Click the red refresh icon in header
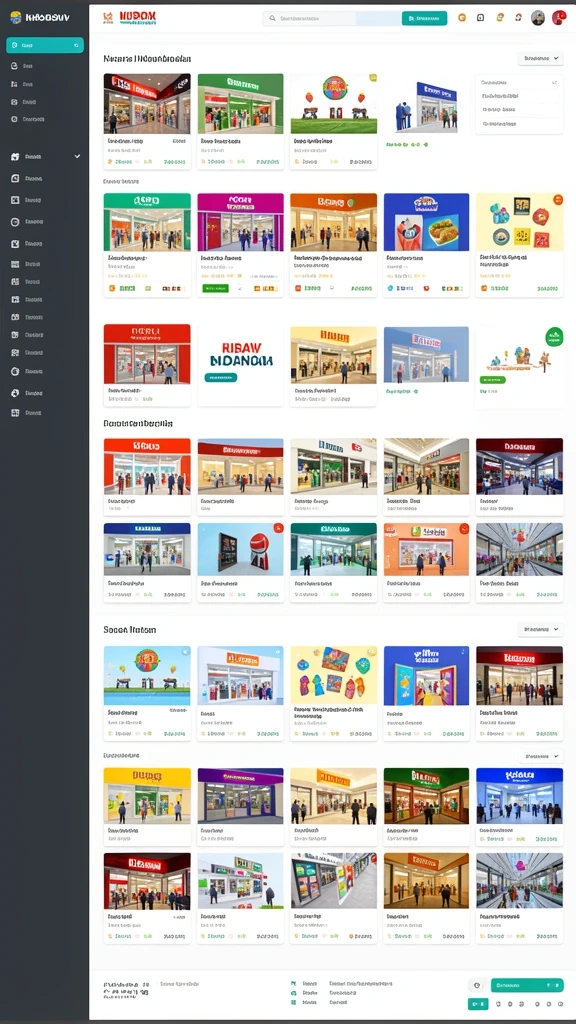 click(x=518, y=18)
